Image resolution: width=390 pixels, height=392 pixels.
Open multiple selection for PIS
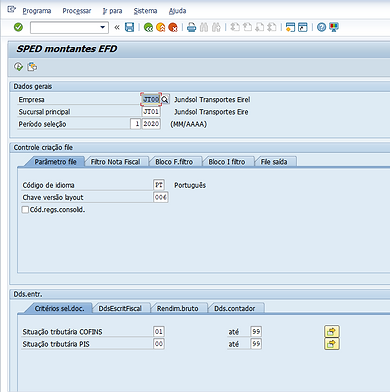[x=332, y=344]
